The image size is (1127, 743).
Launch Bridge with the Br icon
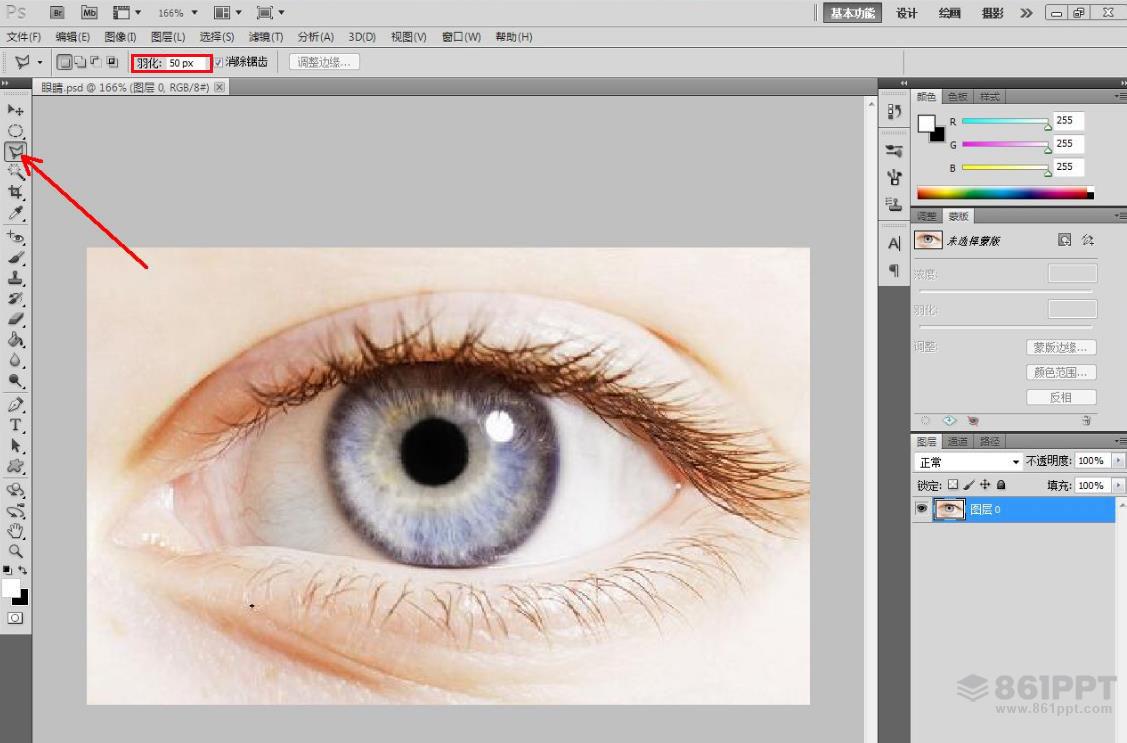click(x=57, y=13)
